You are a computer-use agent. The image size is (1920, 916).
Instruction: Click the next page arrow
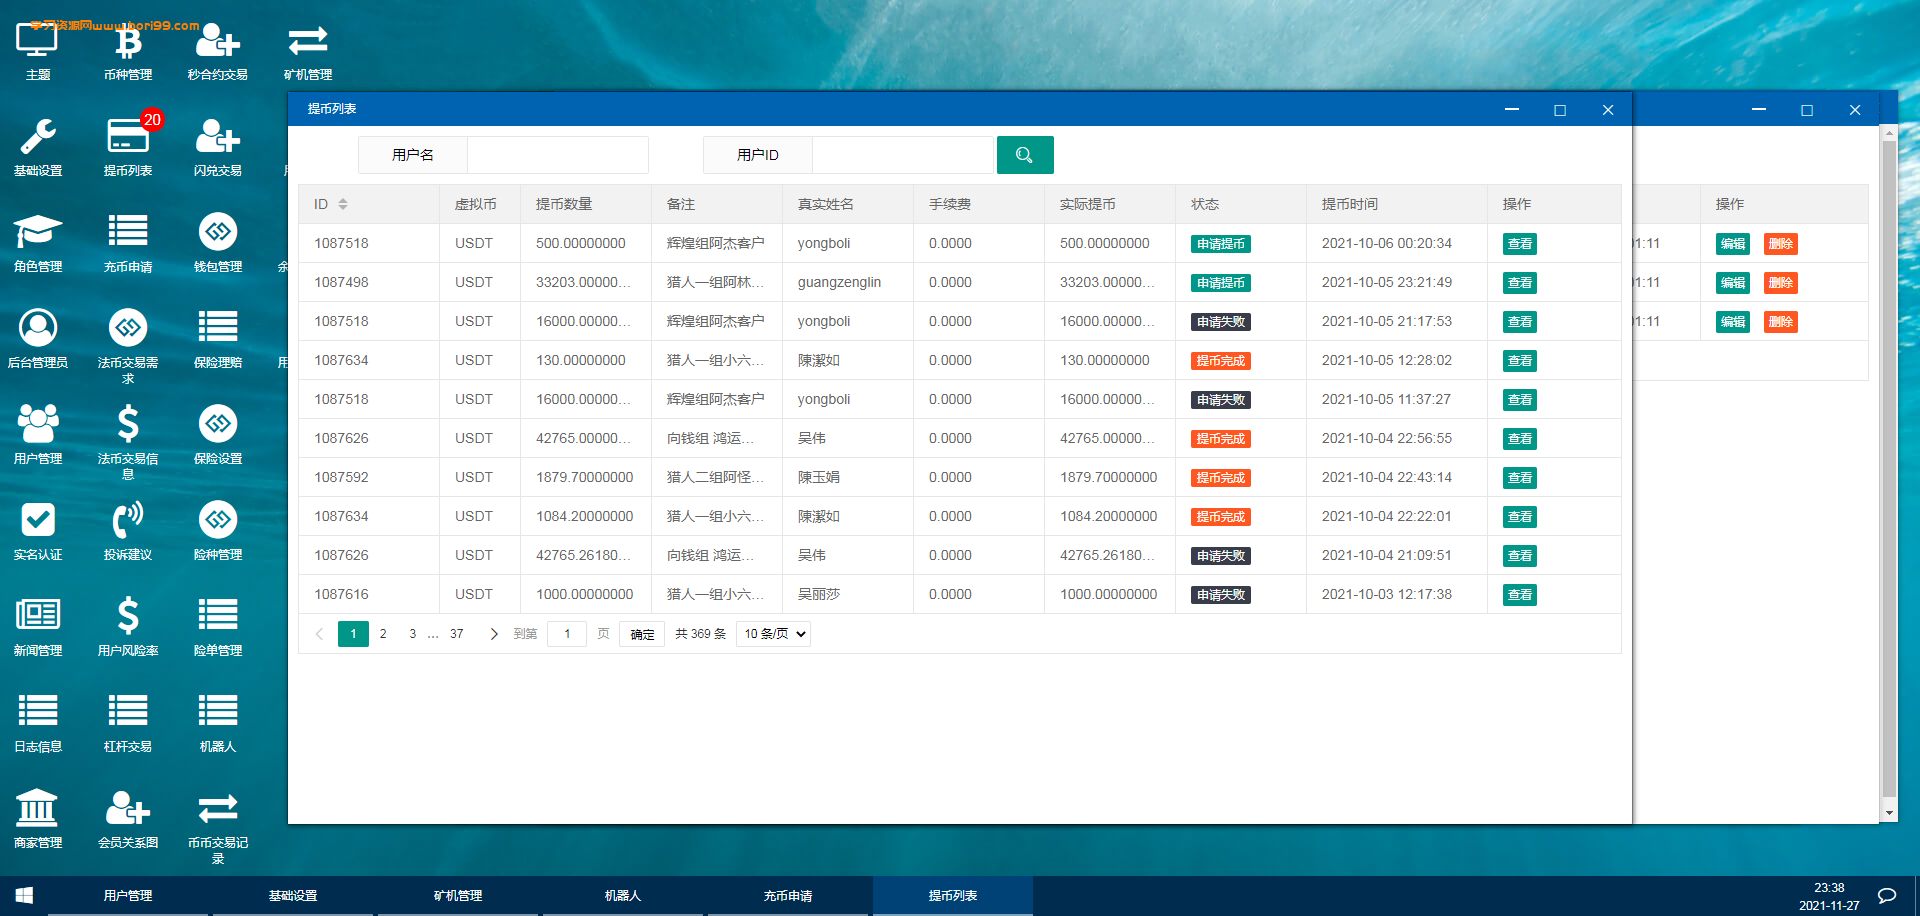pyautogui.click(x=494, y=634)
